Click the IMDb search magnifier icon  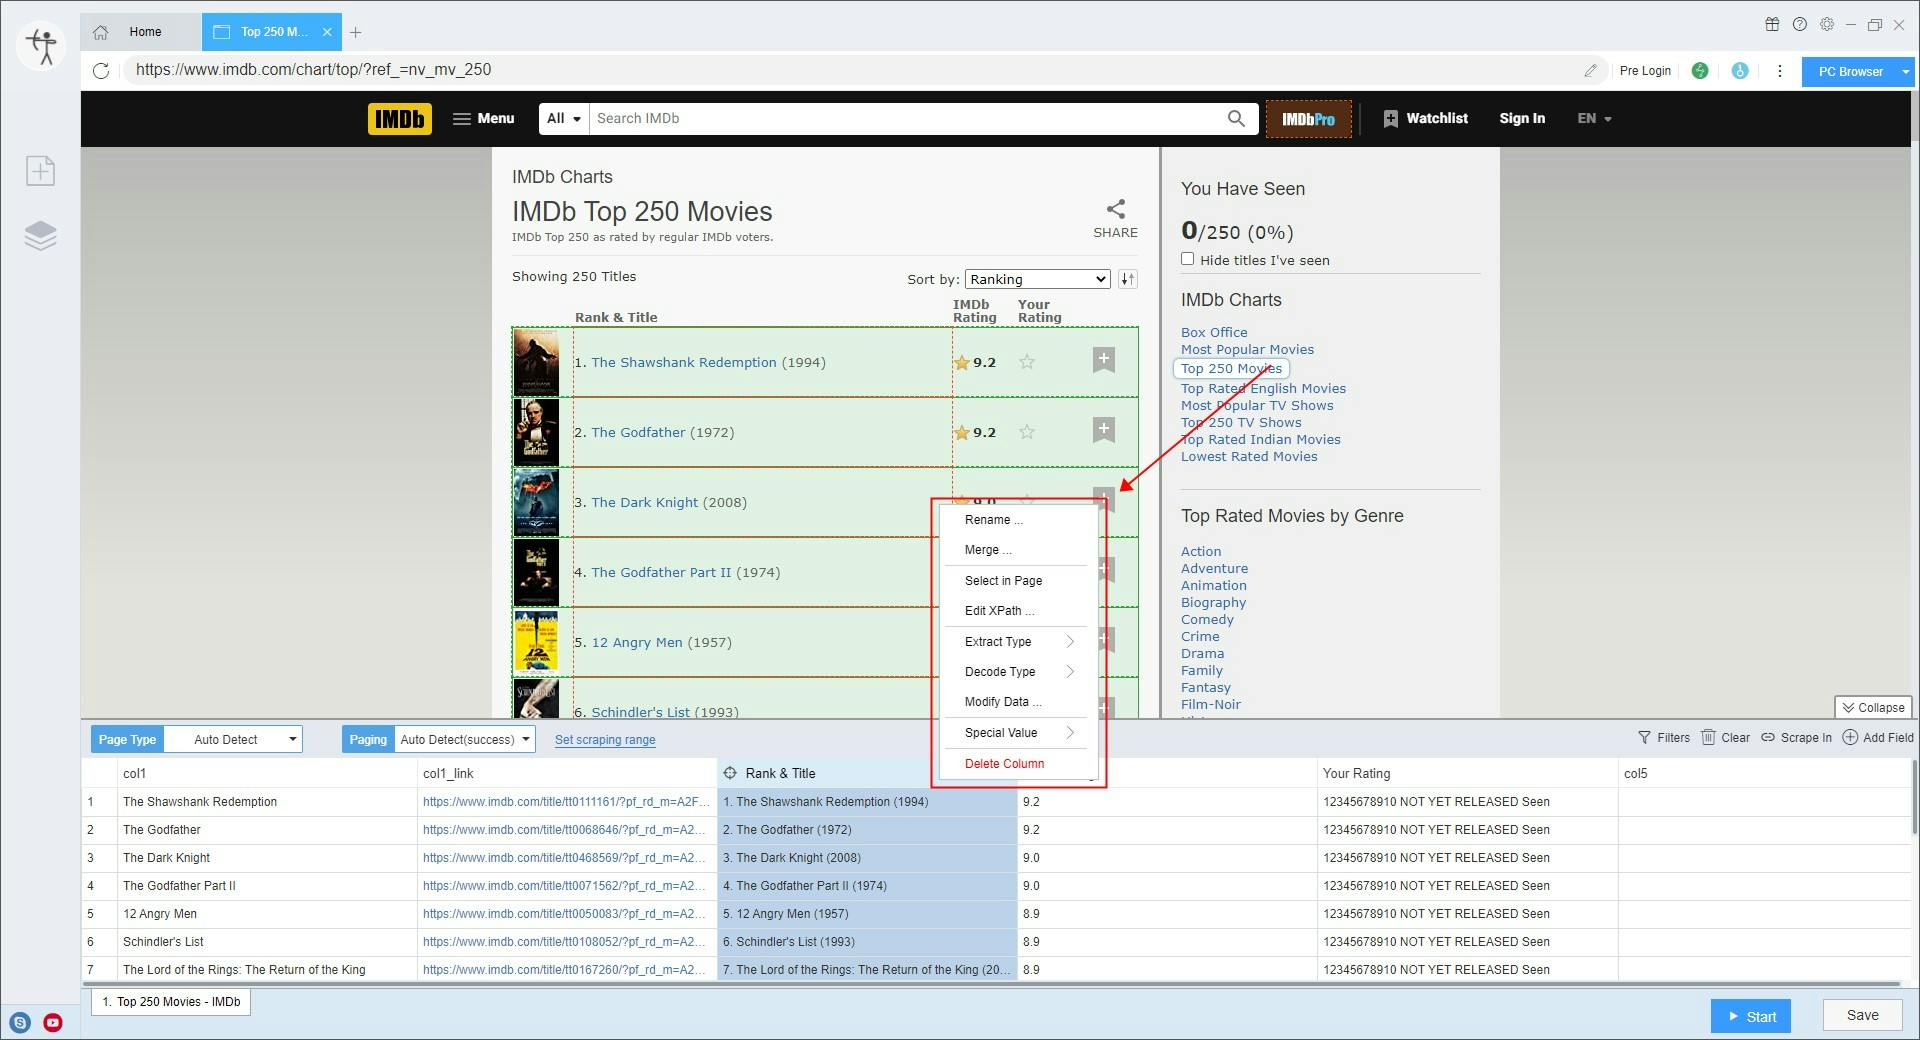(1236, 118)
